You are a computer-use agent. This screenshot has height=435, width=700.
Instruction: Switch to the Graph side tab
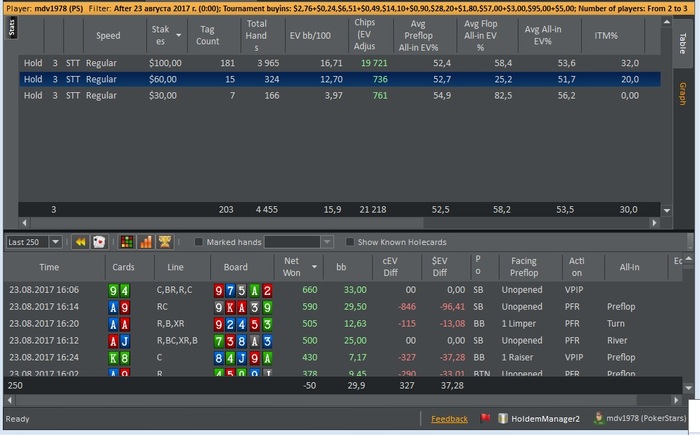[x=682, y=94]
